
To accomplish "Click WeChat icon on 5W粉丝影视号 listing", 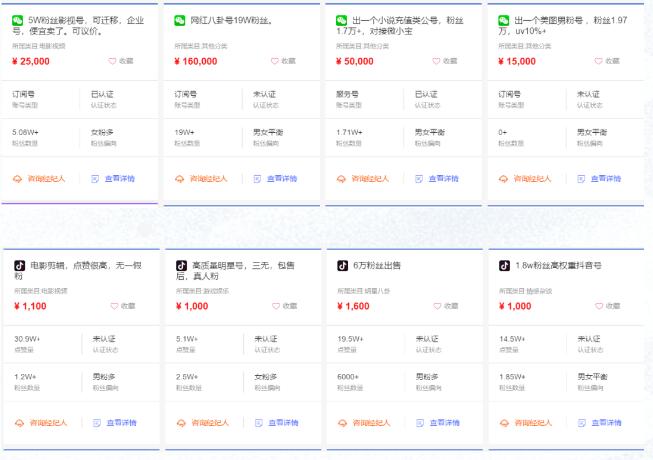I will (19, 20).
